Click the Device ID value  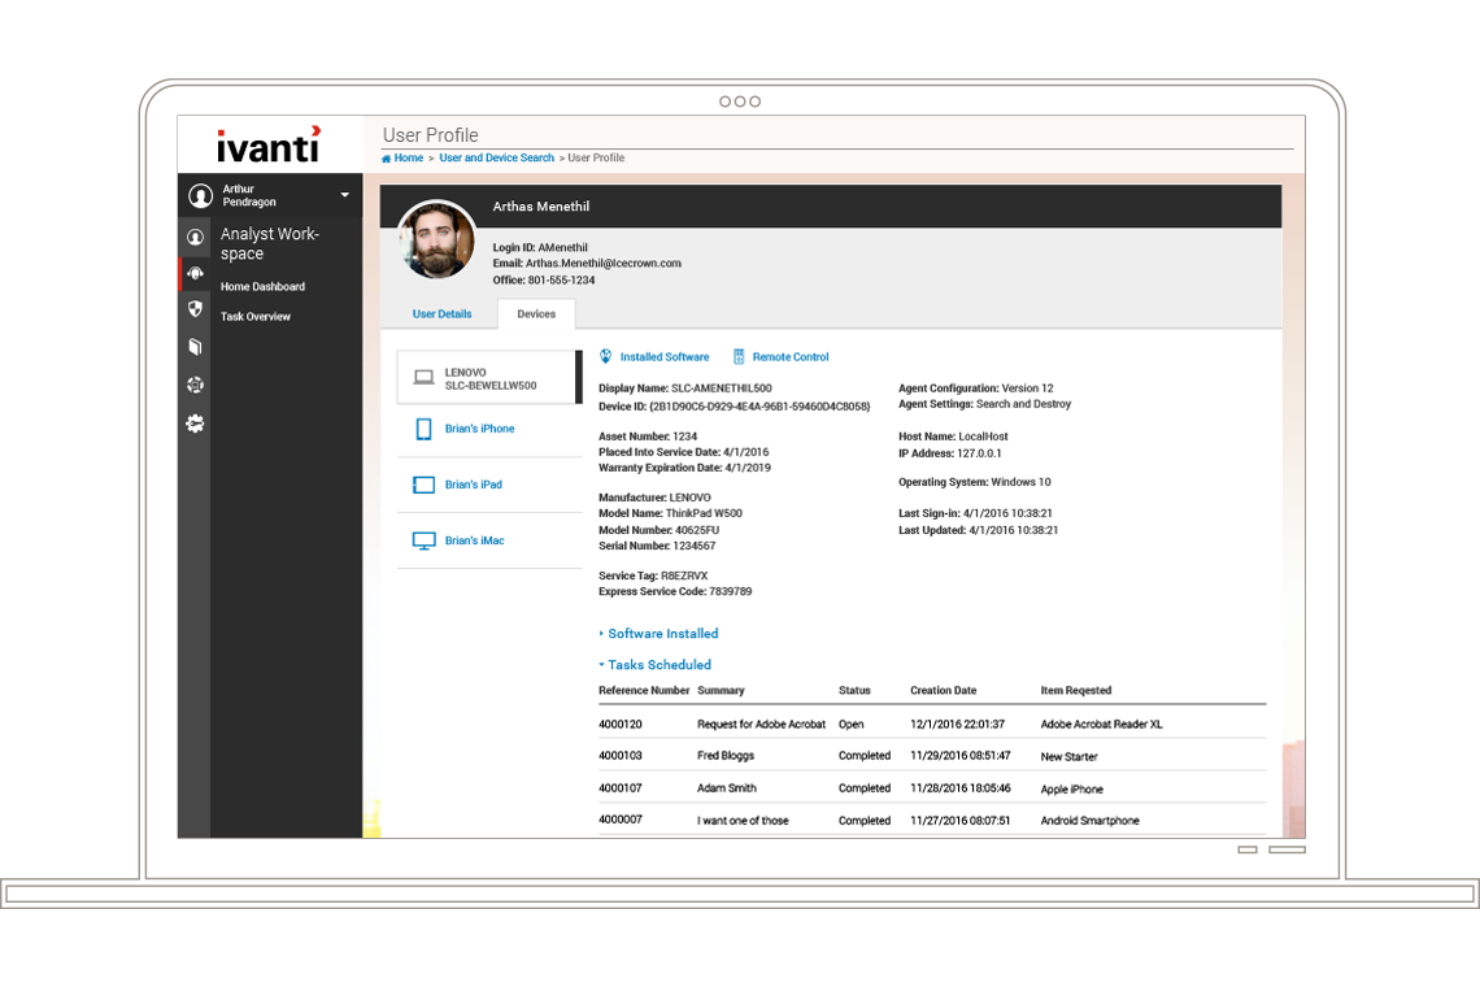point(760,407)
